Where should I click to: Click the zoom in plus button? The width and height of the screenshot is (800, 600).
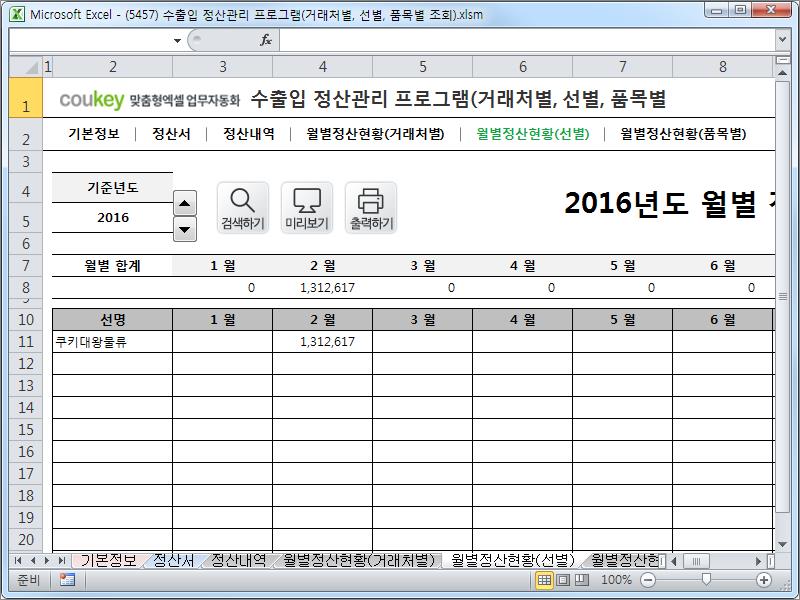tap(764, 580)
